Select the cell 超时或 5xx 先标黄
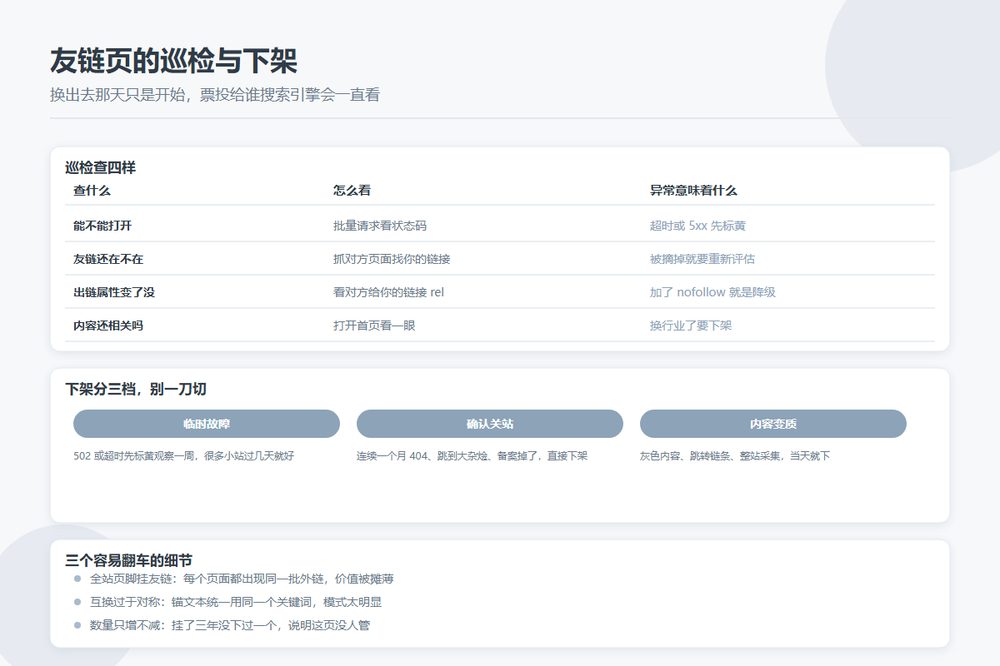 [698, 225]
